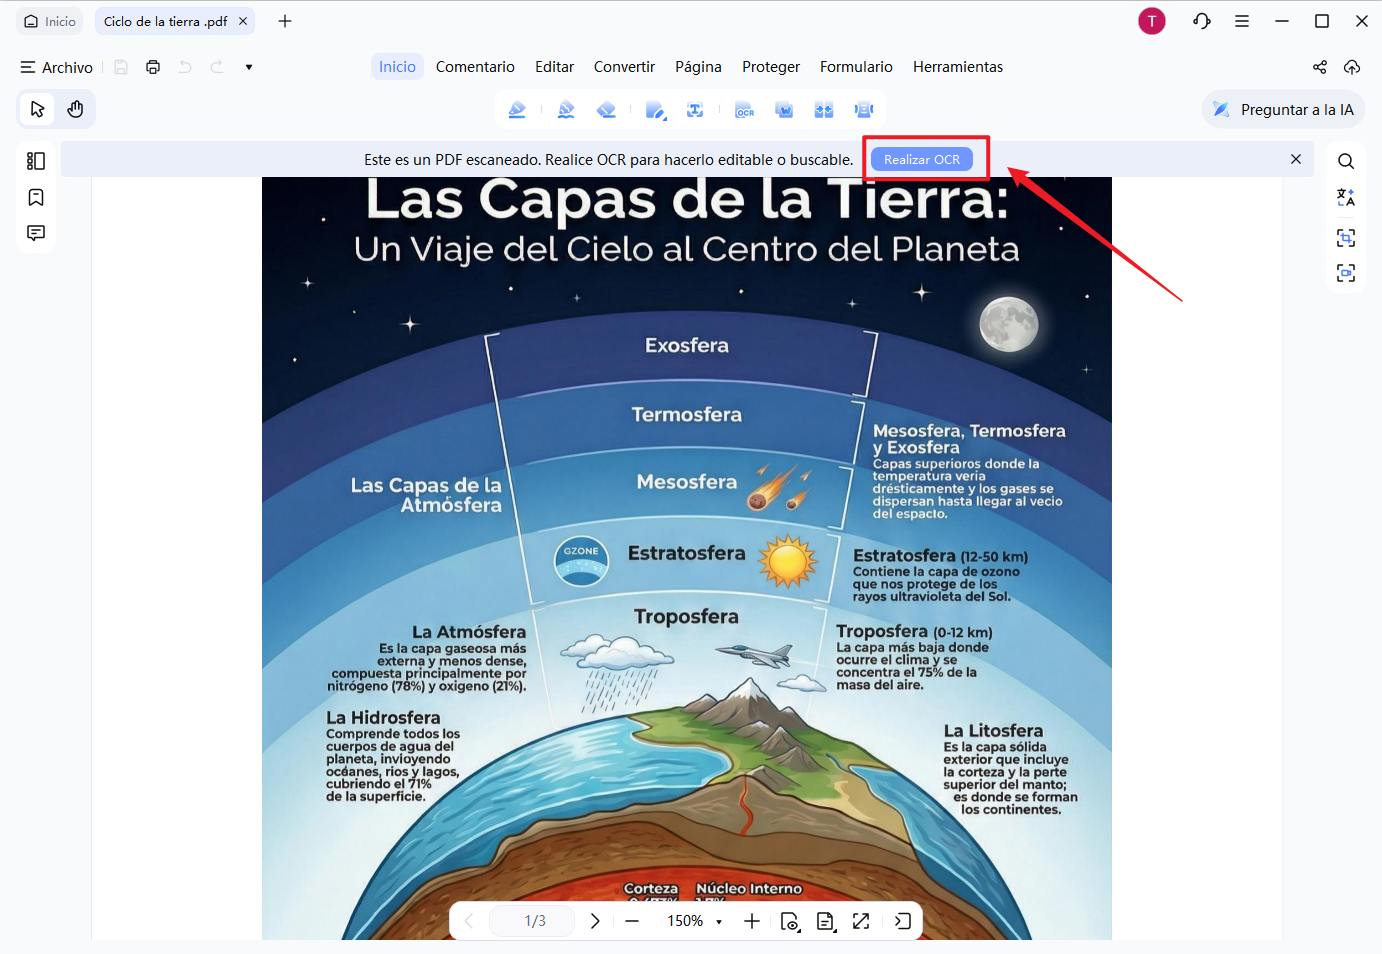
Task: Open the page thumbnails panel
Action: [36, 160]
